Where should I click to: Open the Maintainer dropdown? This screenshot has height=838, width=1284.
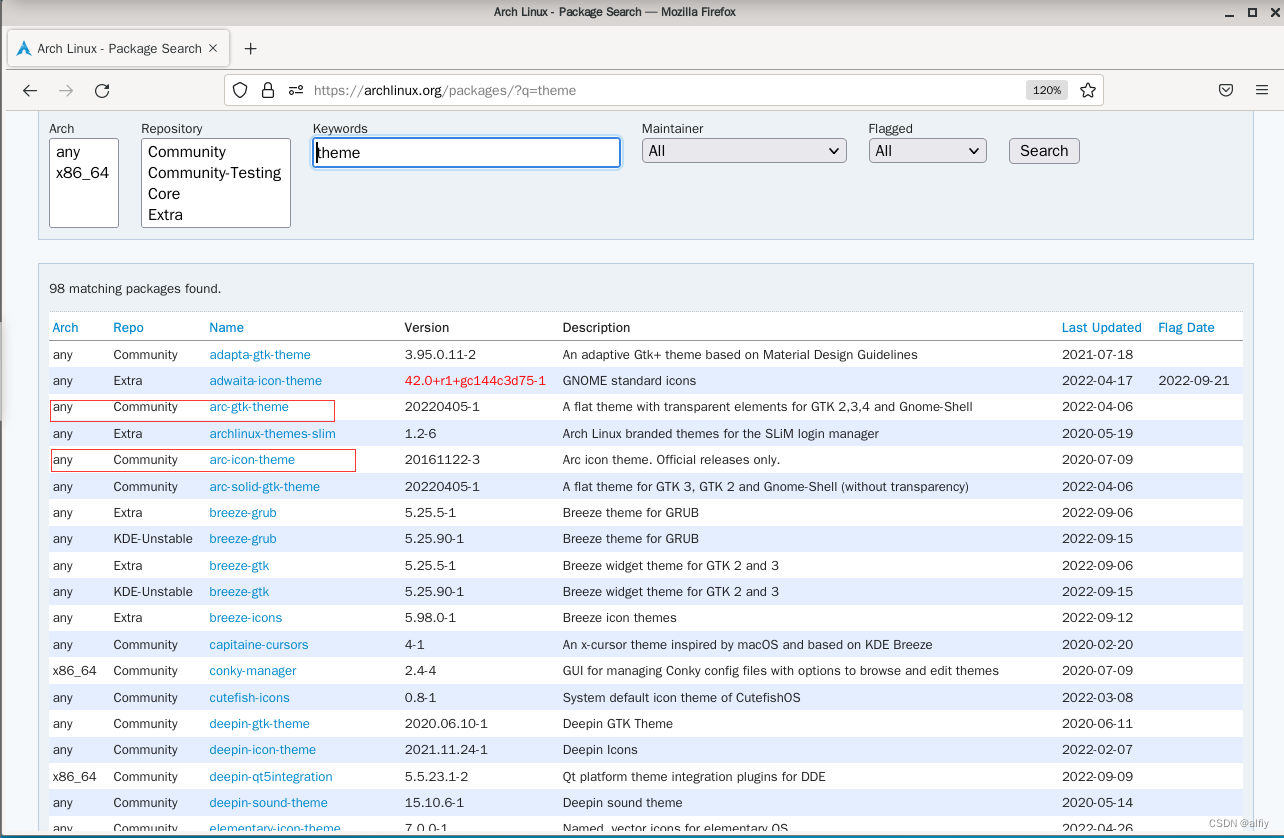[744, 151]
